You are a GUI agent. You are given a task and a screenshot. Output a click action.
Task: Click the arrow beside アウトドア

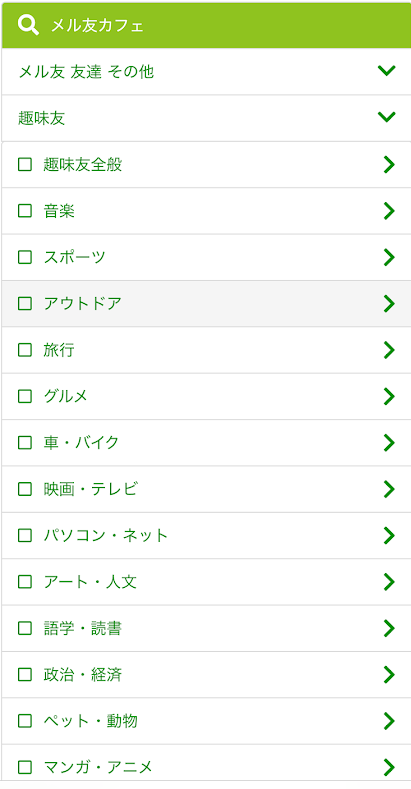coord(388,303)
